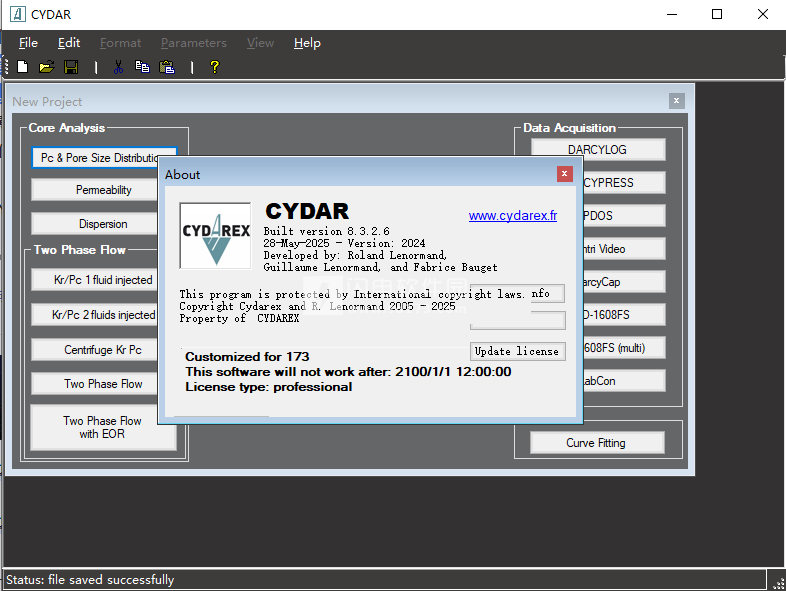786x591 pixels.
Task: Click the 1608FS (multi) button
Action: click(624, 348)
